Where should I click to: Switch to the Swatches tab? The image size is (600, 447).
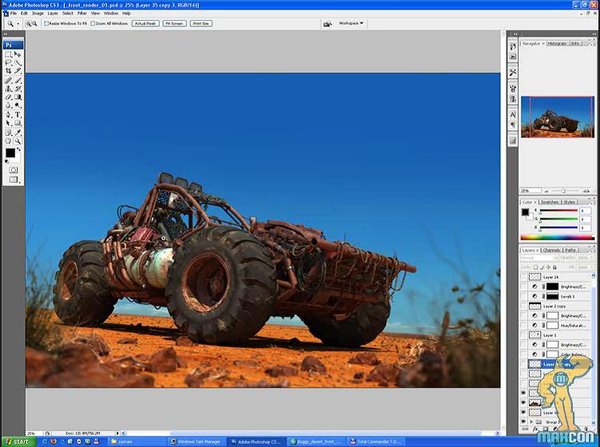549,202
